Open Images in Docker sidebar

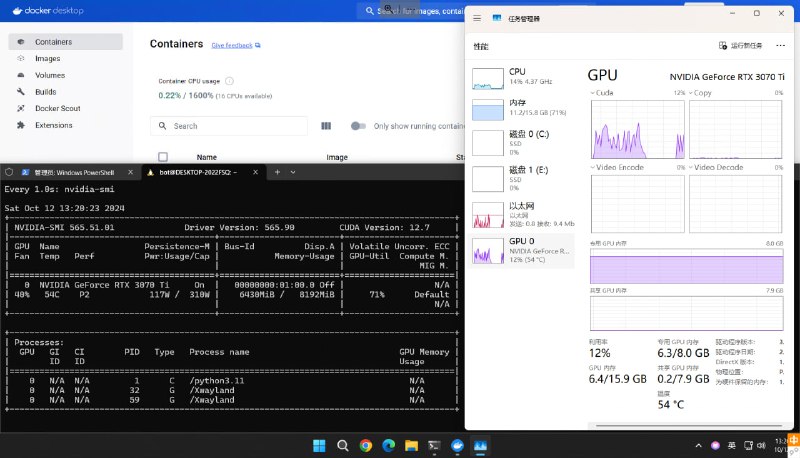[x=47, y=59]
